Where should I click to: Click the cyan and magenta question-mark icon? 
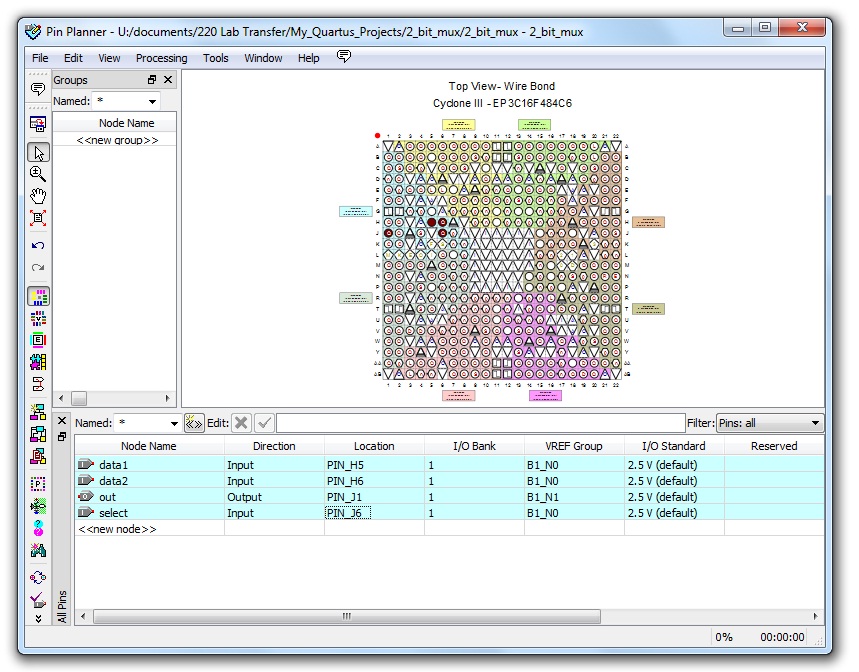[38, 528]
